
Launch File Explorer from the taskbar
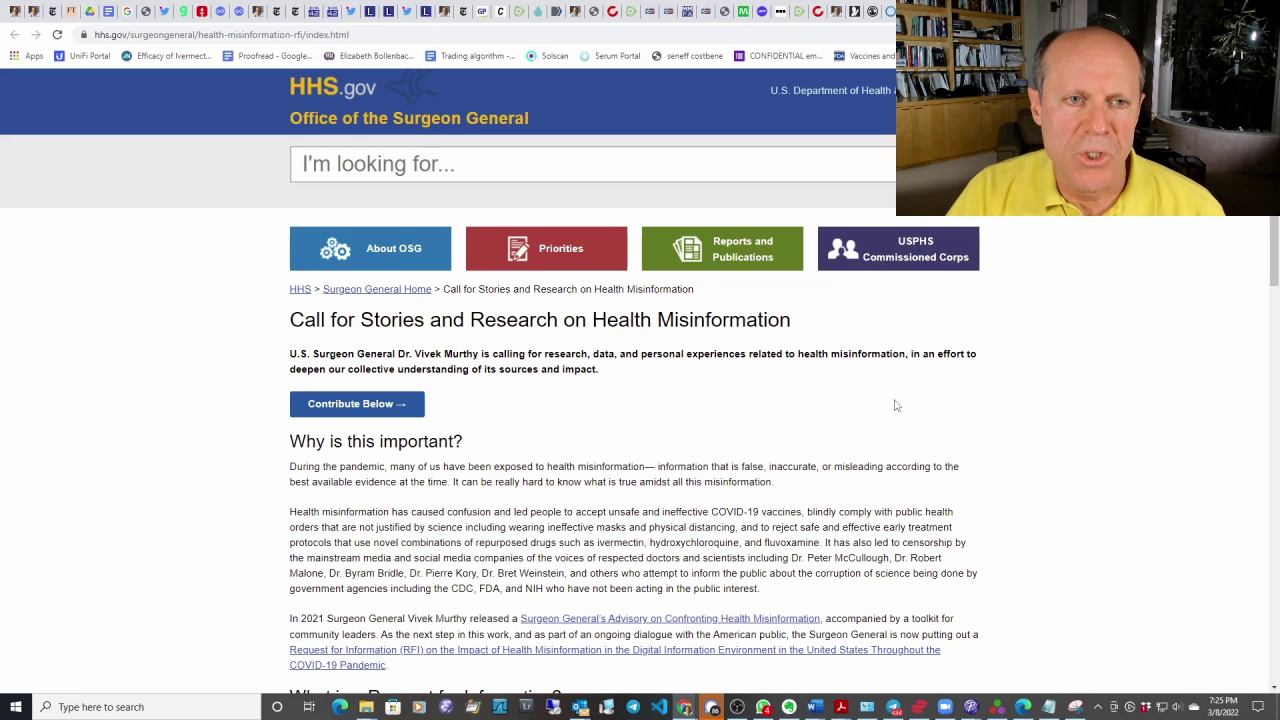click(367, 707)
